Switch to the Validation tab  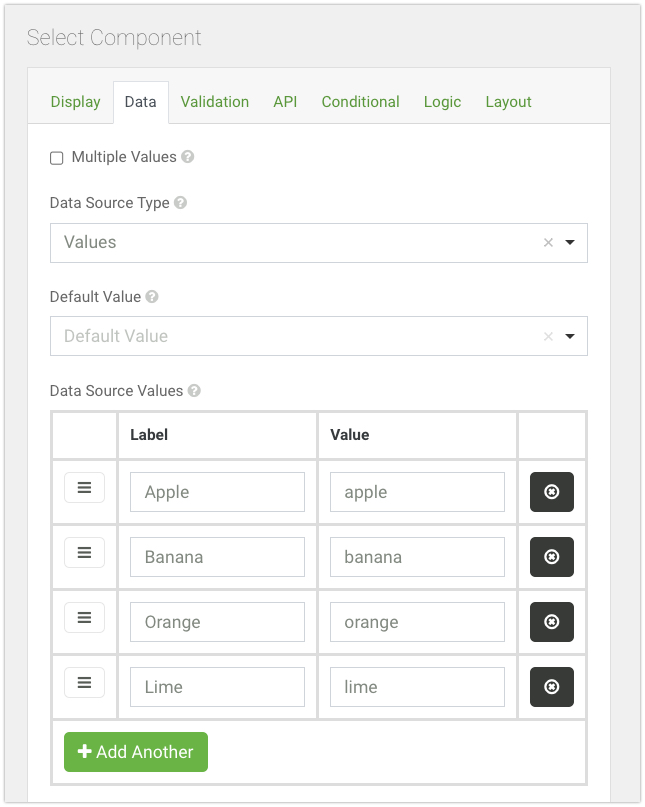coord(215,102)
